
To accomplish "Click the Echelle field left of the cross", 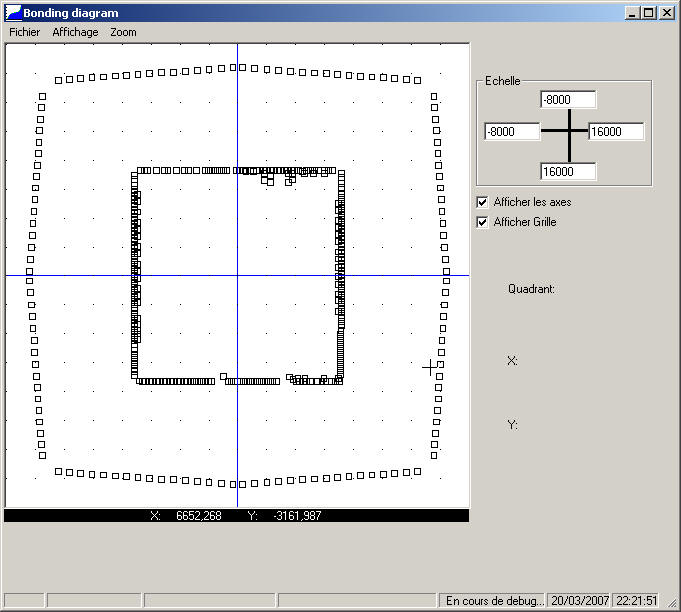I will [512, 132].
